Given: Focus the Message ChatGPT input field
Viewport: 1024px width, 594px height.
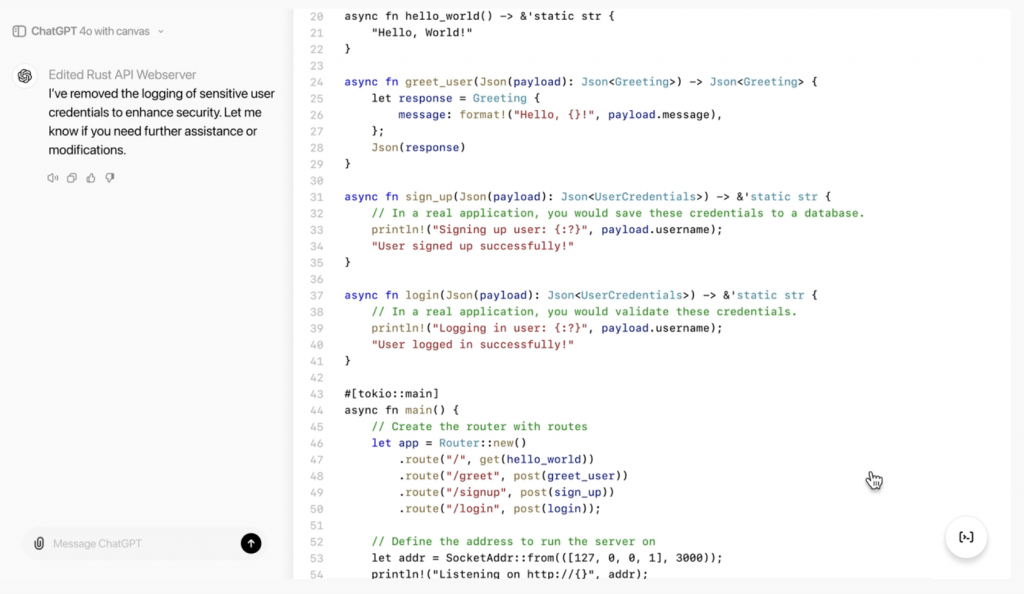Looking at the screenshot, I should point(140,543).
